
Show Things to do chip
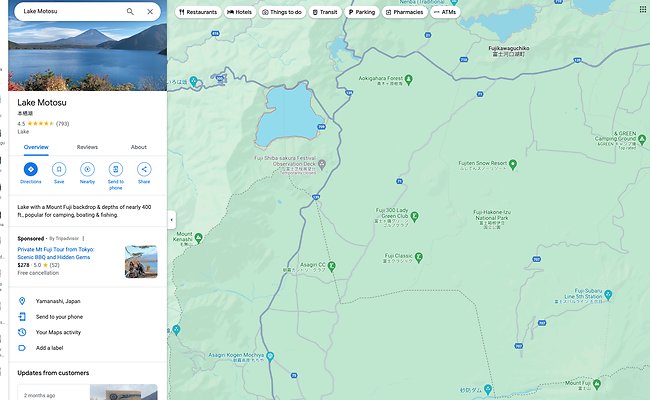pyautogui.click(x=282, y=12)
